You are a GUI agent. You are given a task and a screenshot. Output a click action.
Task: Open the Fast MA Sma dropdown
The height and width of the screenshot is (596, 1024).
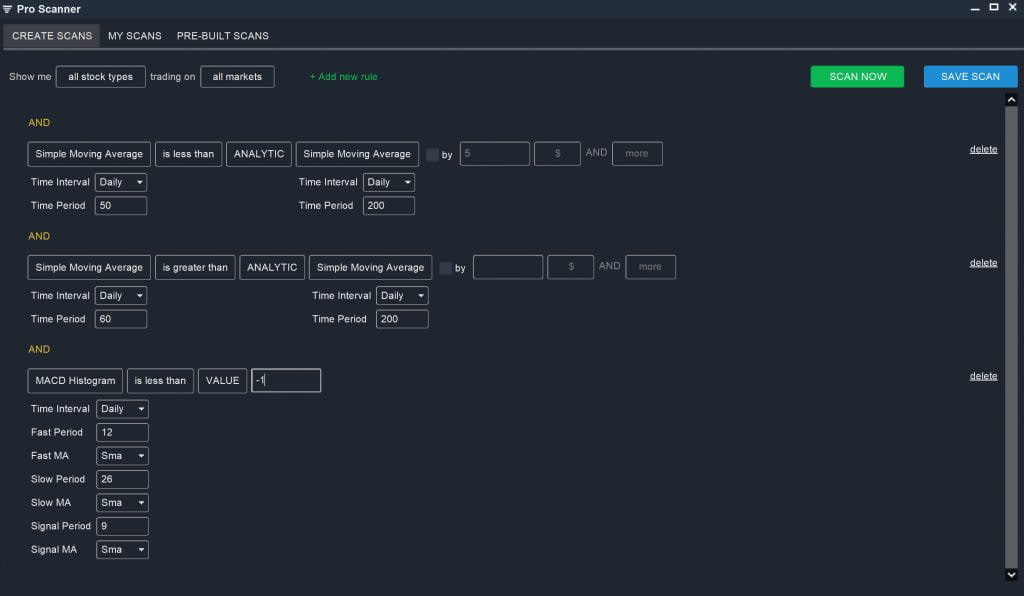122,456
